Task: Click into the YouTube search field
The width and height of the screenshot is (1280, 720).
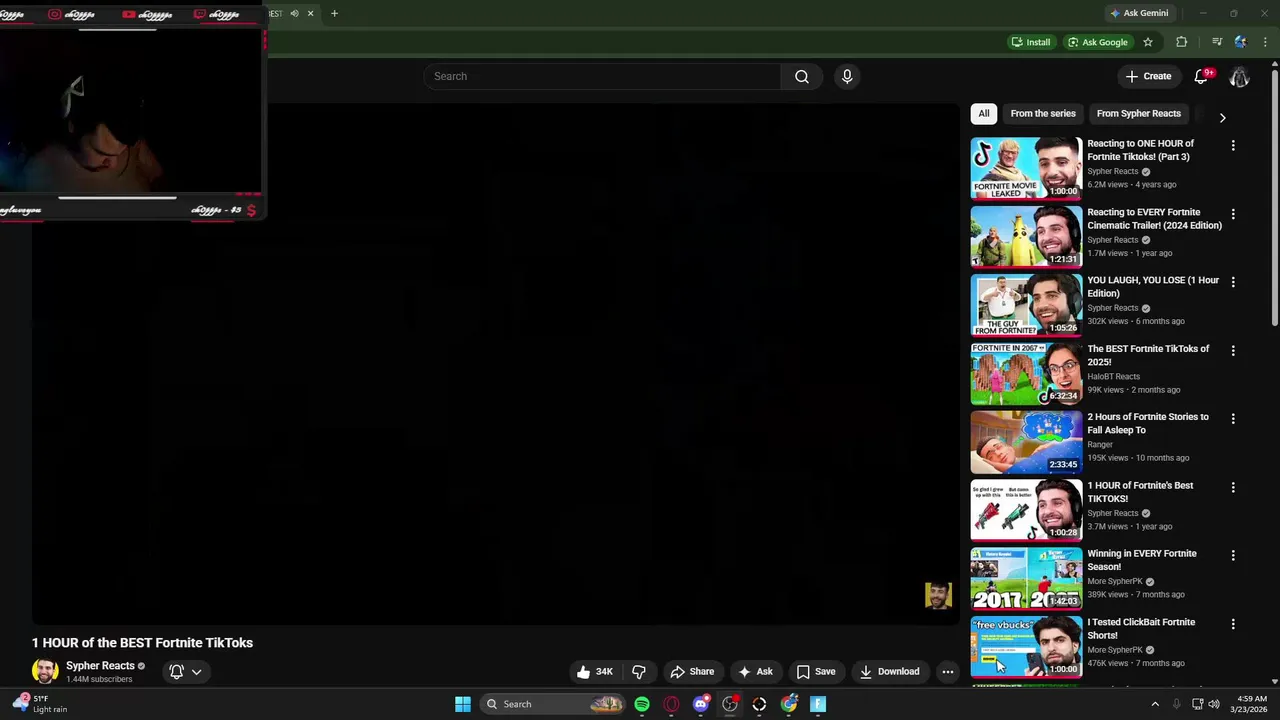Action: [x=603, y=76]
